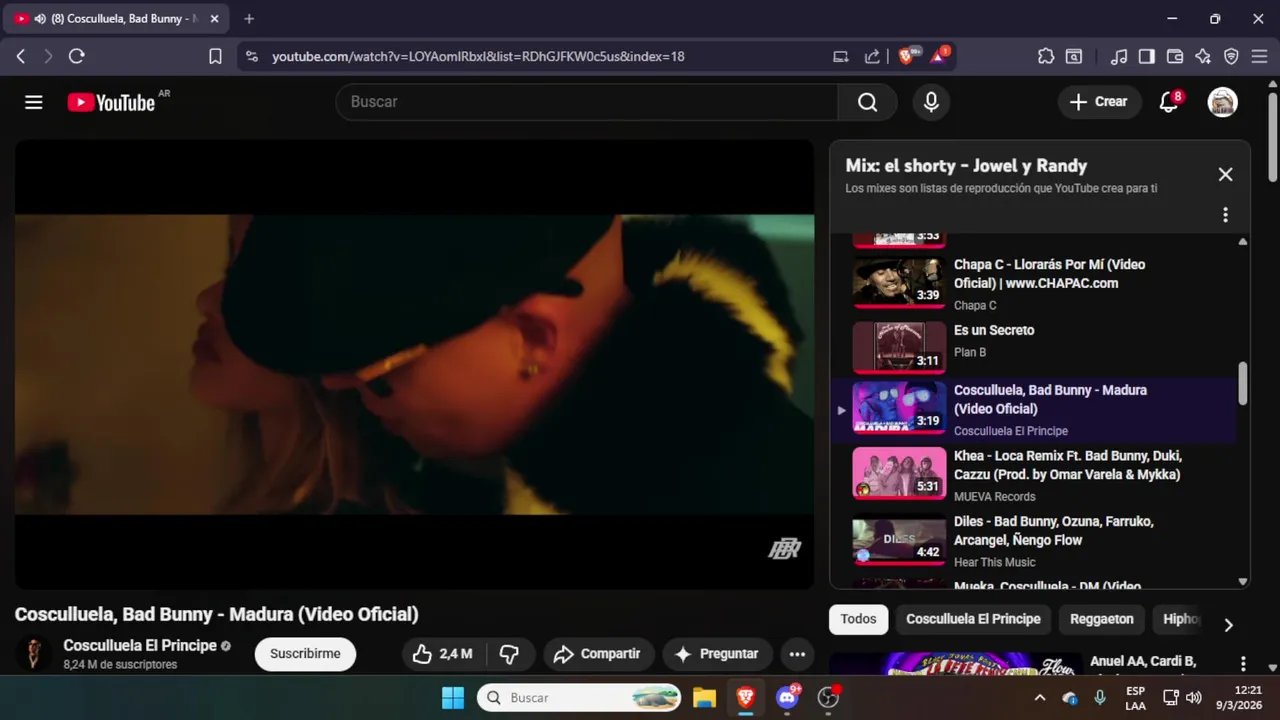The width and height of the screenshot is (1280, 720).
Task: Toggle the Brave sidebar panel
Action: (x=1147, y=57)
